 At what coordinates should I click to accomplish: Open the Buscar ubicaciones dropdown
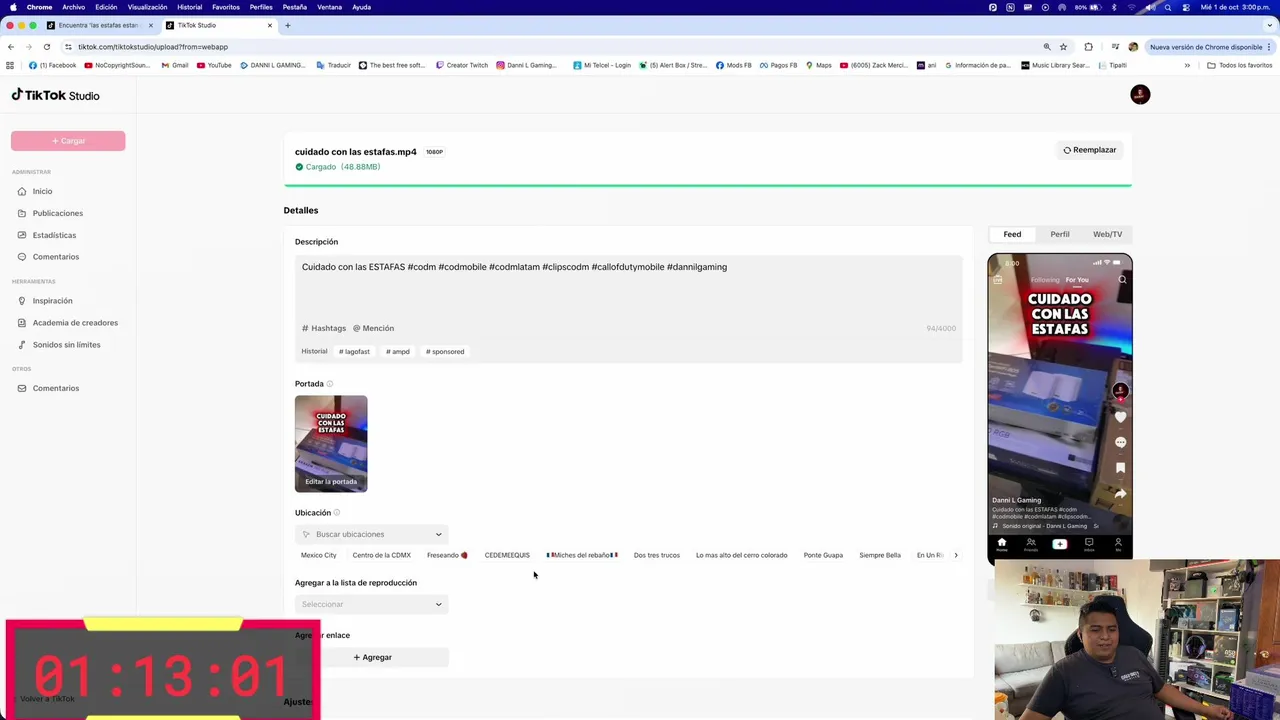tap(371, 534)
